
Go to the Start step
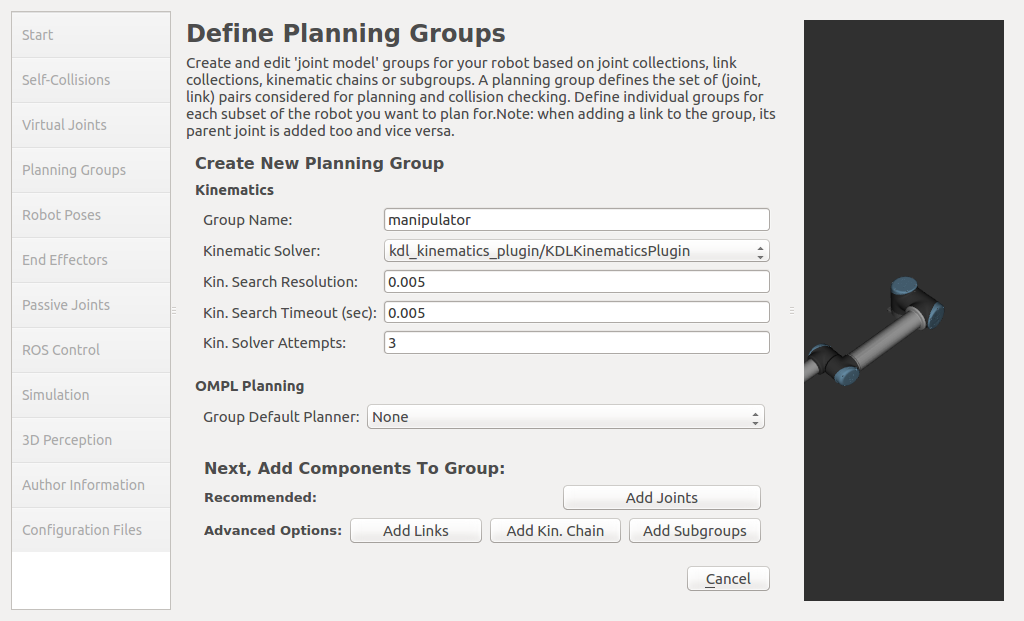91,35
